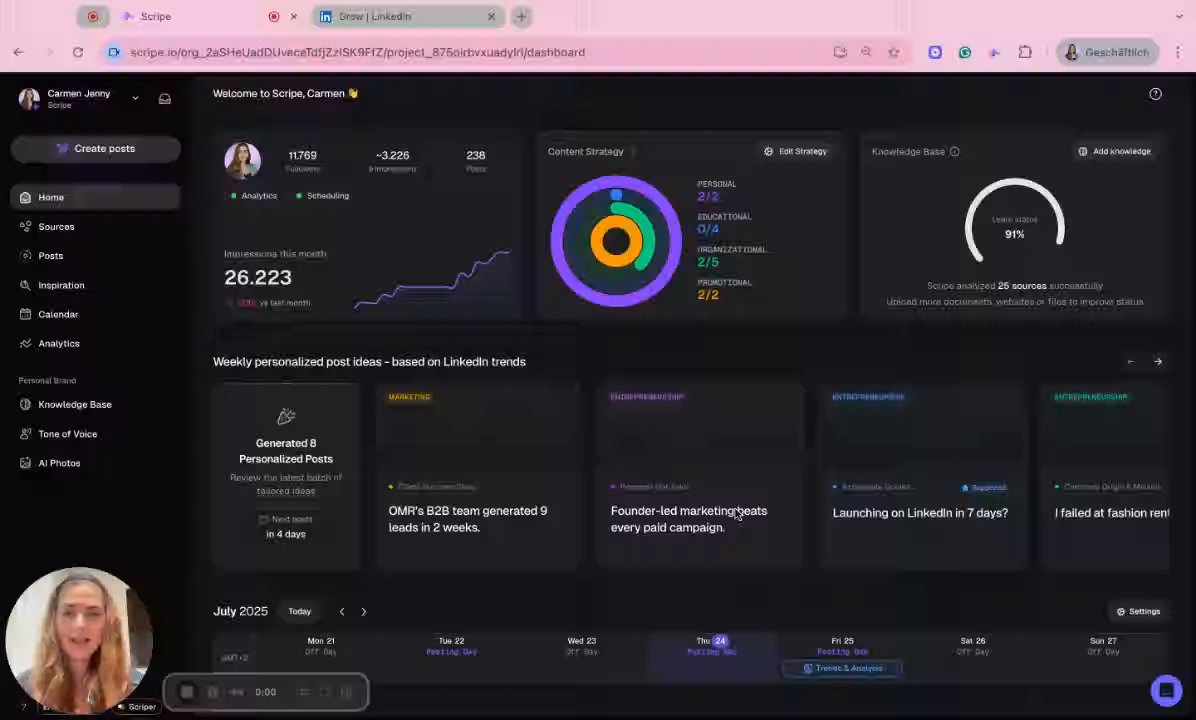Click the EDUCATIONAL 0/4 legend

coord(725,223)
